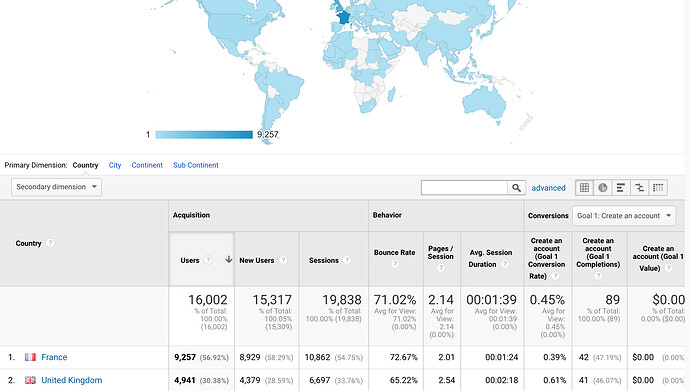Screen dimensions: 690x391
Task: Click the map color scale legend bar
Action: click(x=204, y=135)
